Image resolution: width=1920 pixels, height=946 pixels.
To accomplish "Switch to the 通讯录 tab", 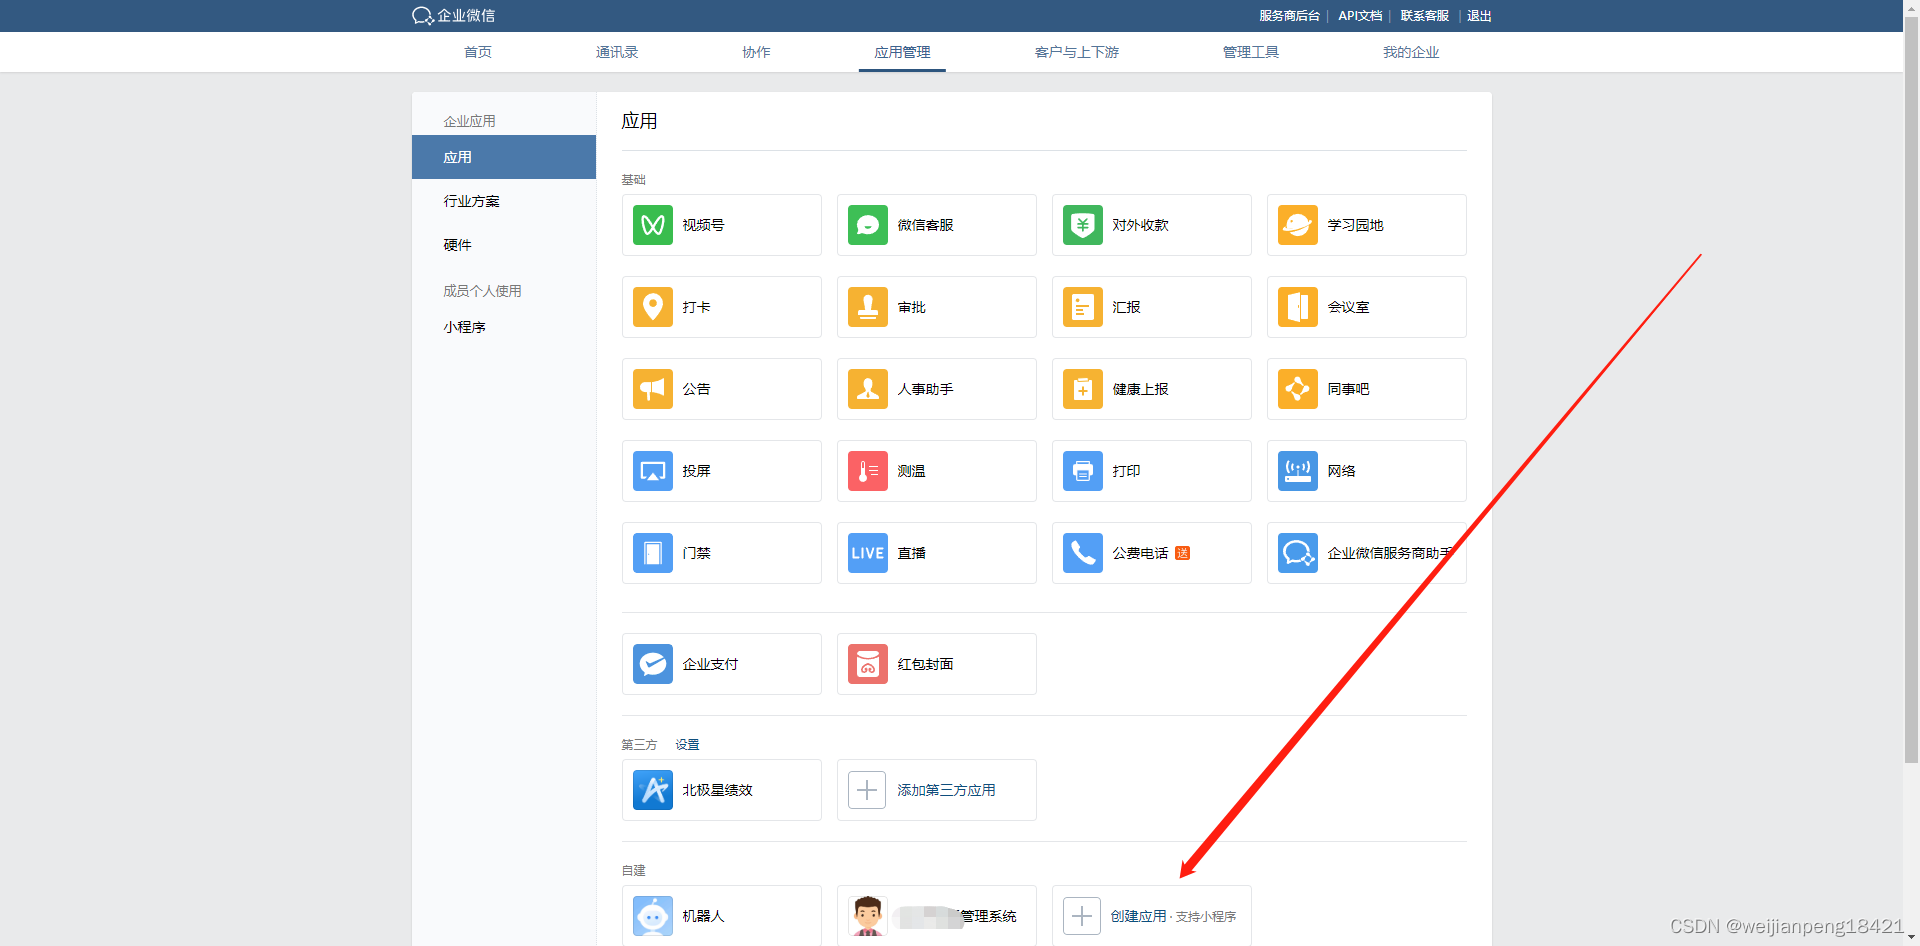I will coord(617,52).
